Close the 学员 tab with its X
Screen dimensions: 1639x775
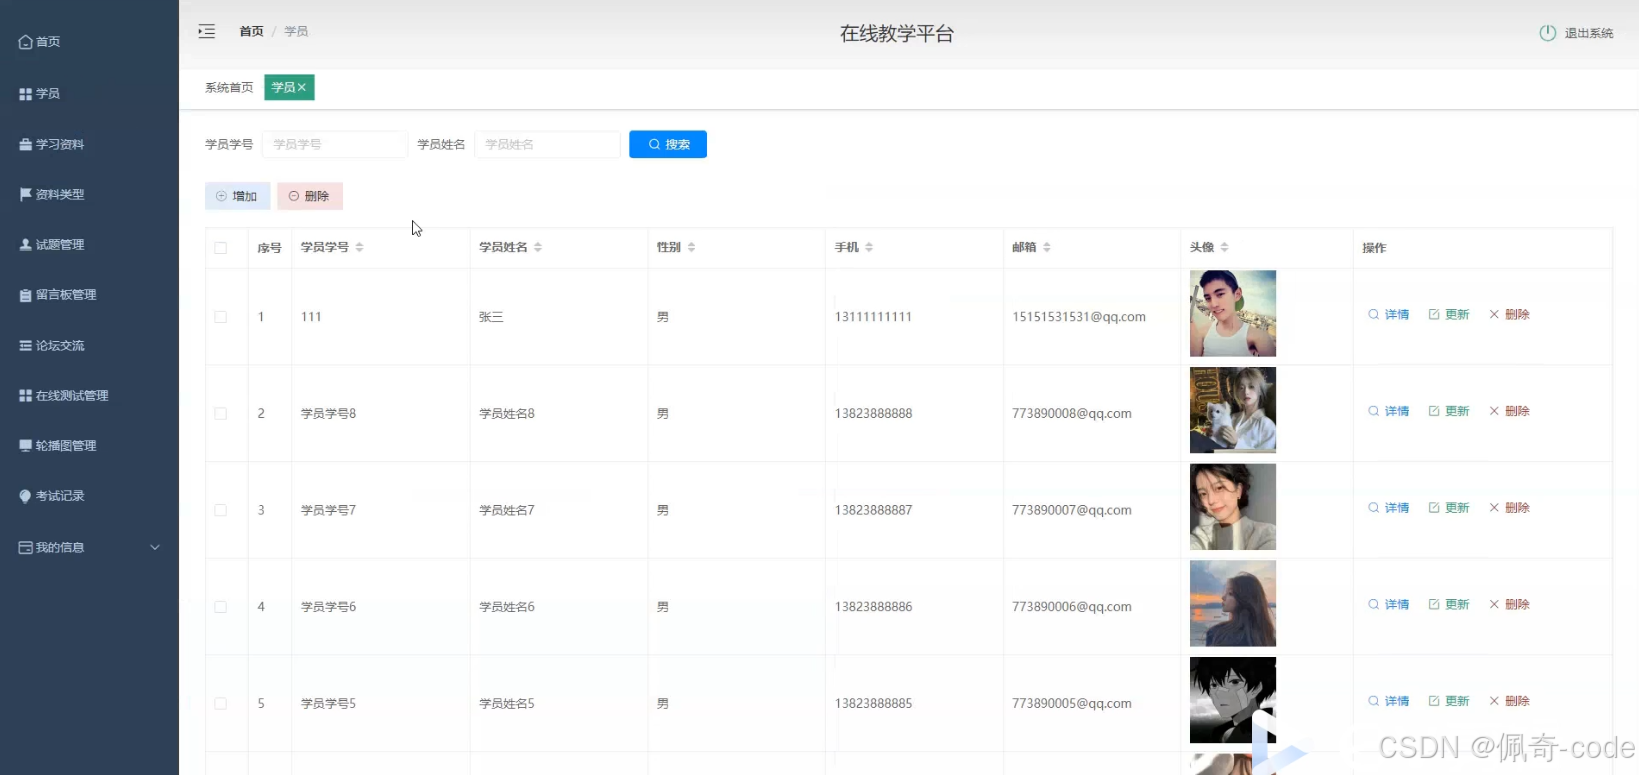coord(302,88)
